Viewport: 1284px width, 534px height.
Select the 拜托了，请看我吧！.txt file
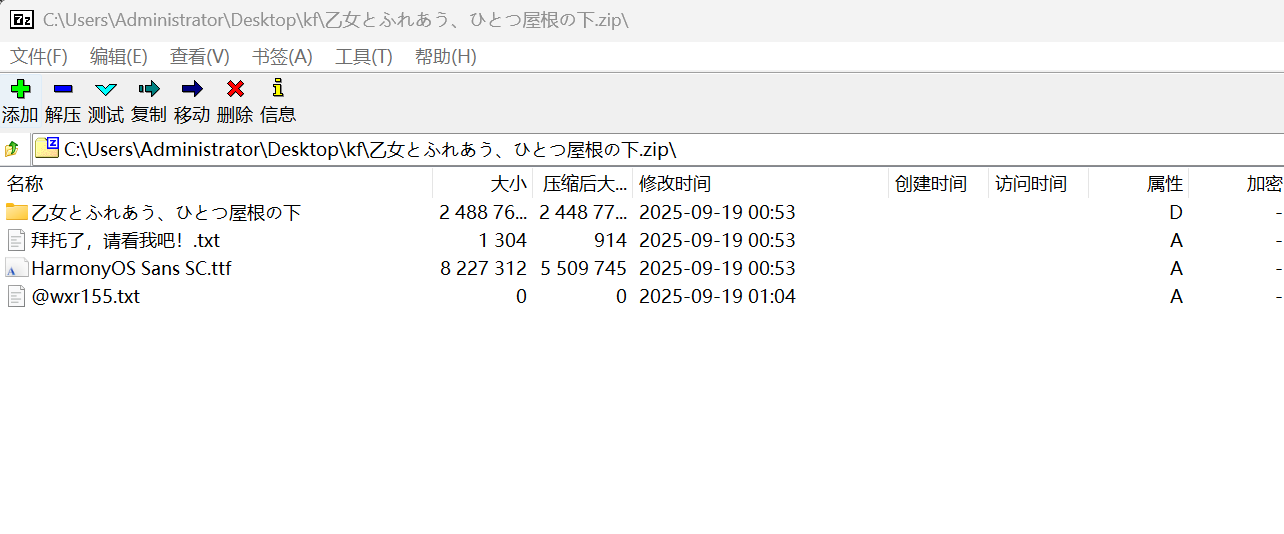[125, 241]
